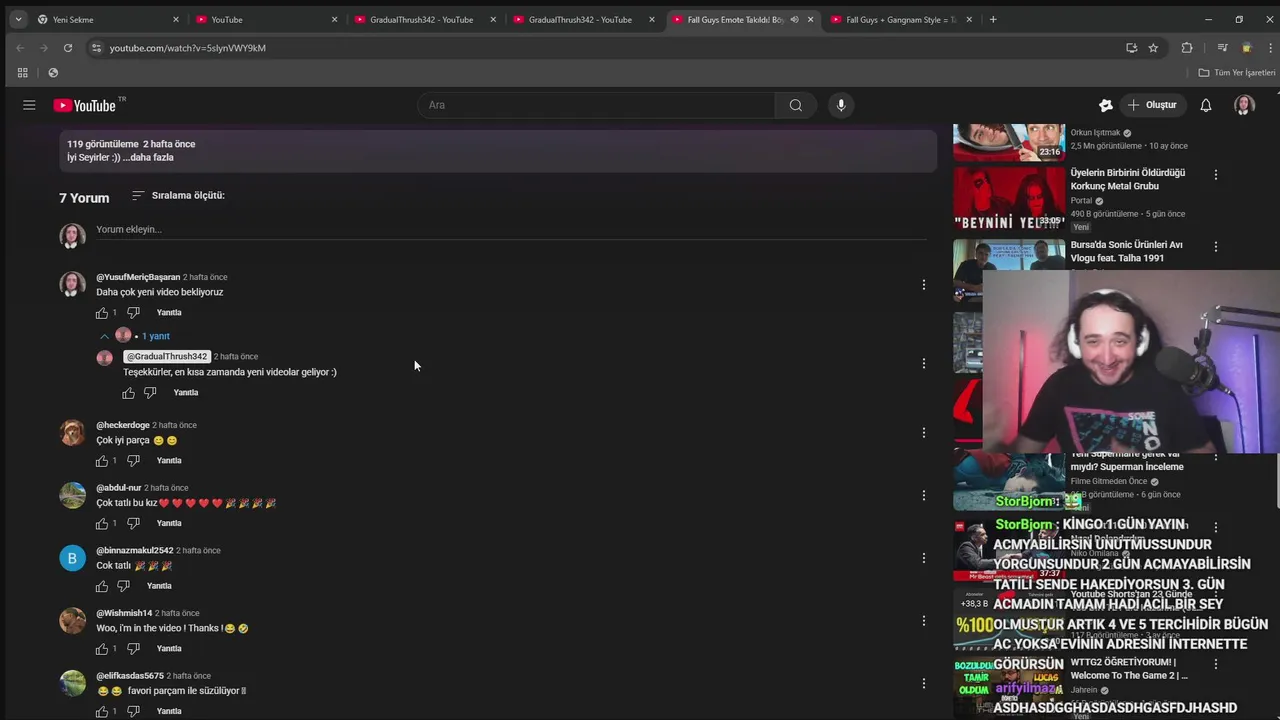
Task: Open the apps grid in bookmarks bar
Action: point(22,72)
